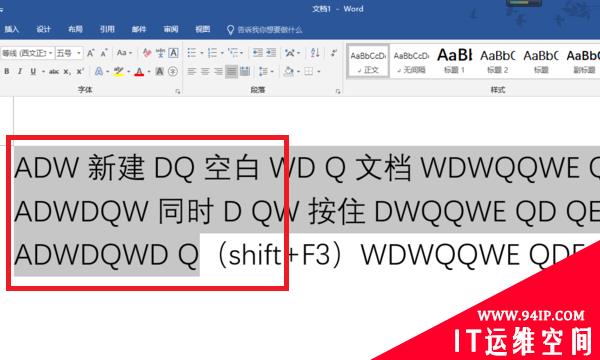Open the font name combo box
Screen dimensions: 600x360
coord(27,53)
